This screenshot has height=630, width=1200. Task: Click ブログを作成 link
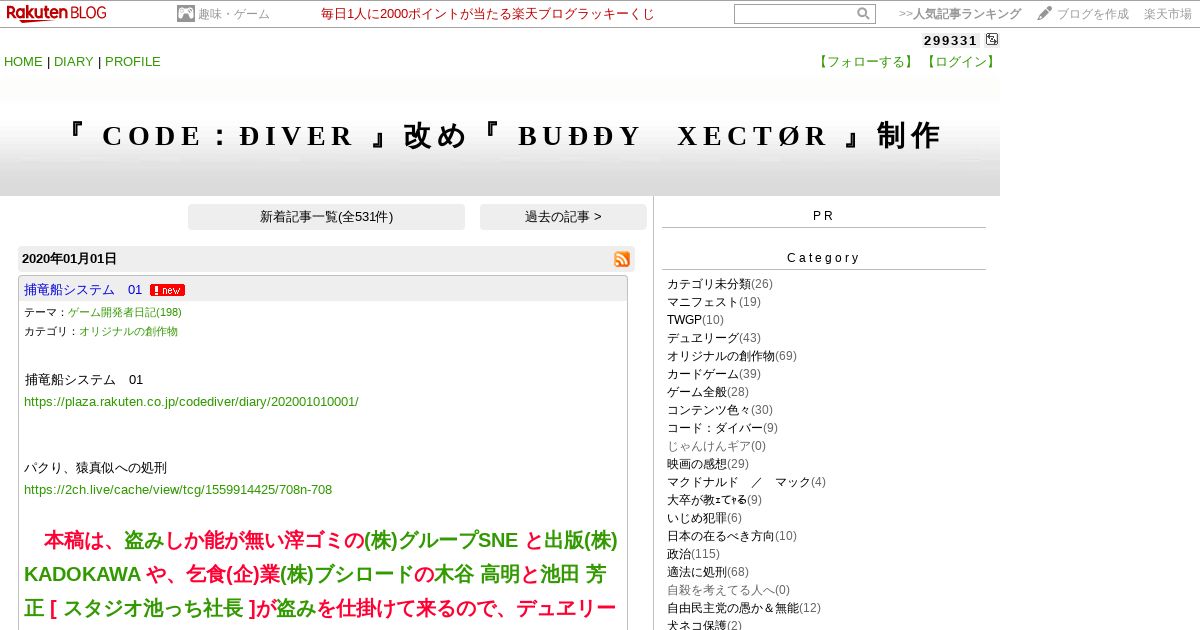(x=1093, y=14)
